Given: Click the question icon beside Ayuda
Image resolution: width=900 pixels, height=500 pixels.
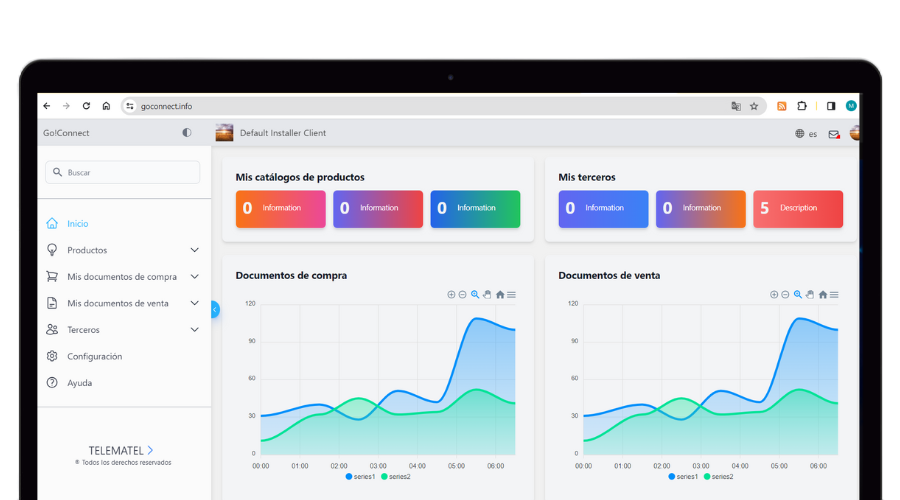Looking at the screenshot, I should (x=52, y=382).
